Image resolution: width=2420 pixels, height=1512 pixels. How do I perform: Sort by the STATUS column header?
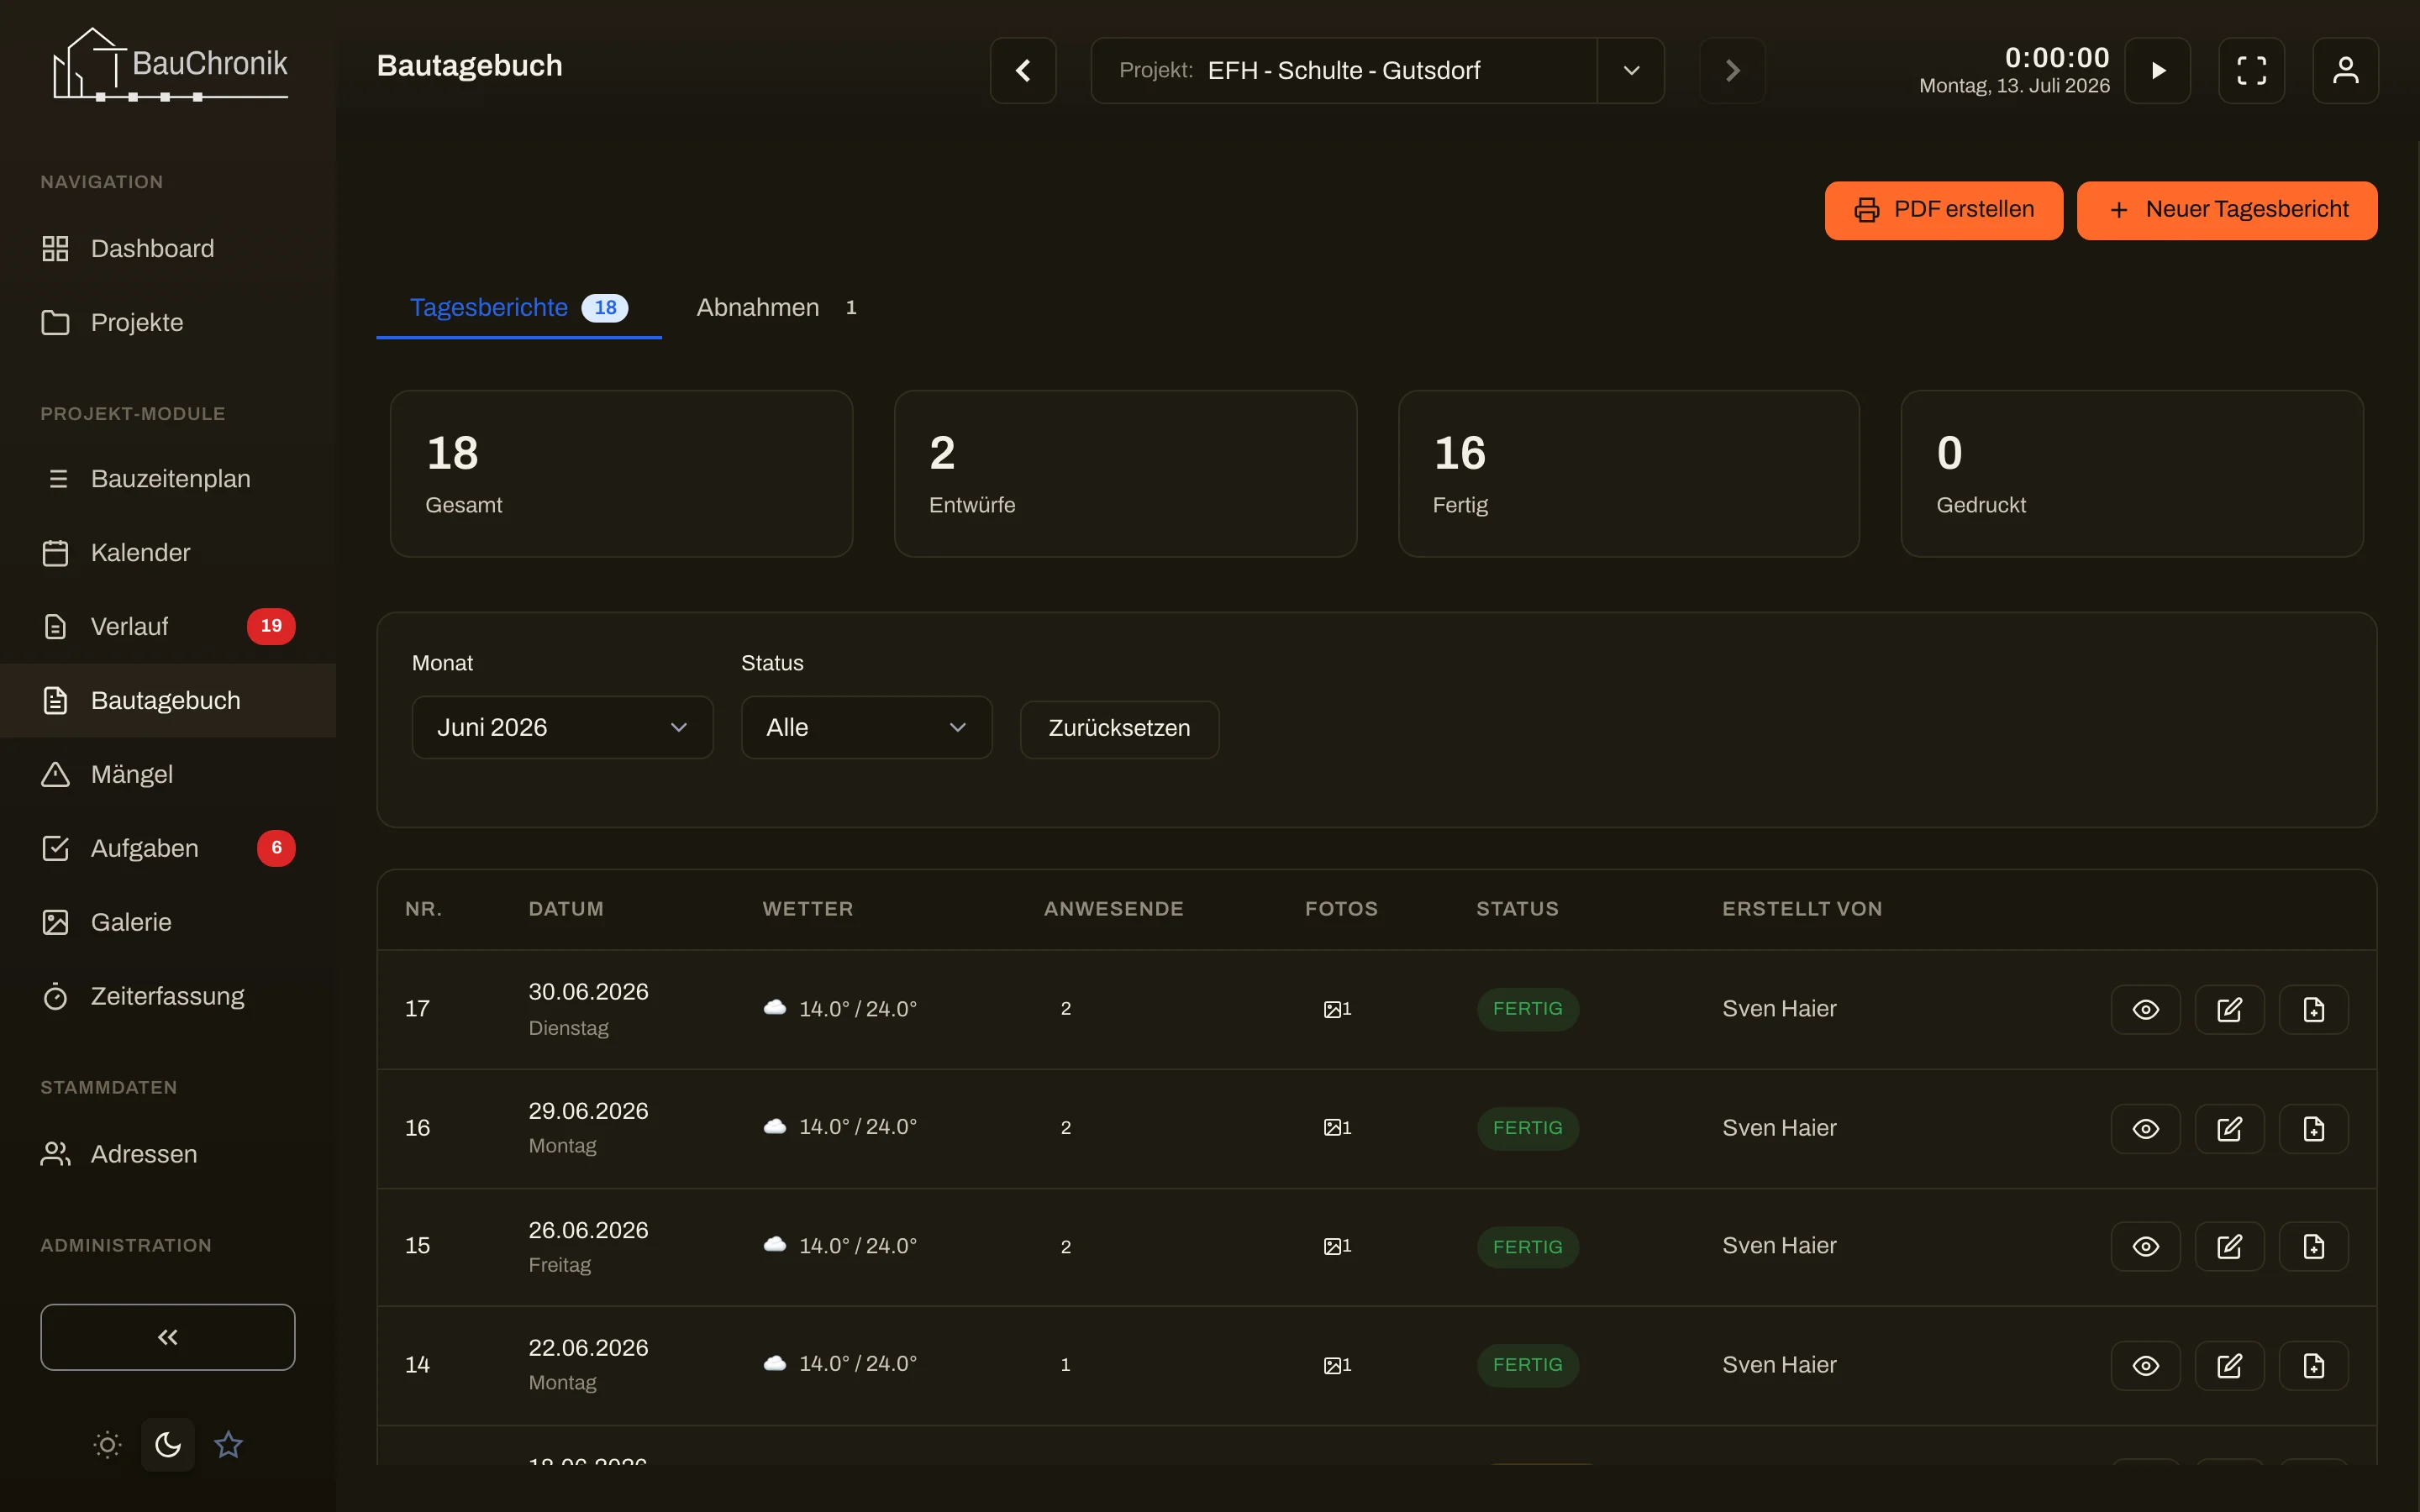point(1517,909)
